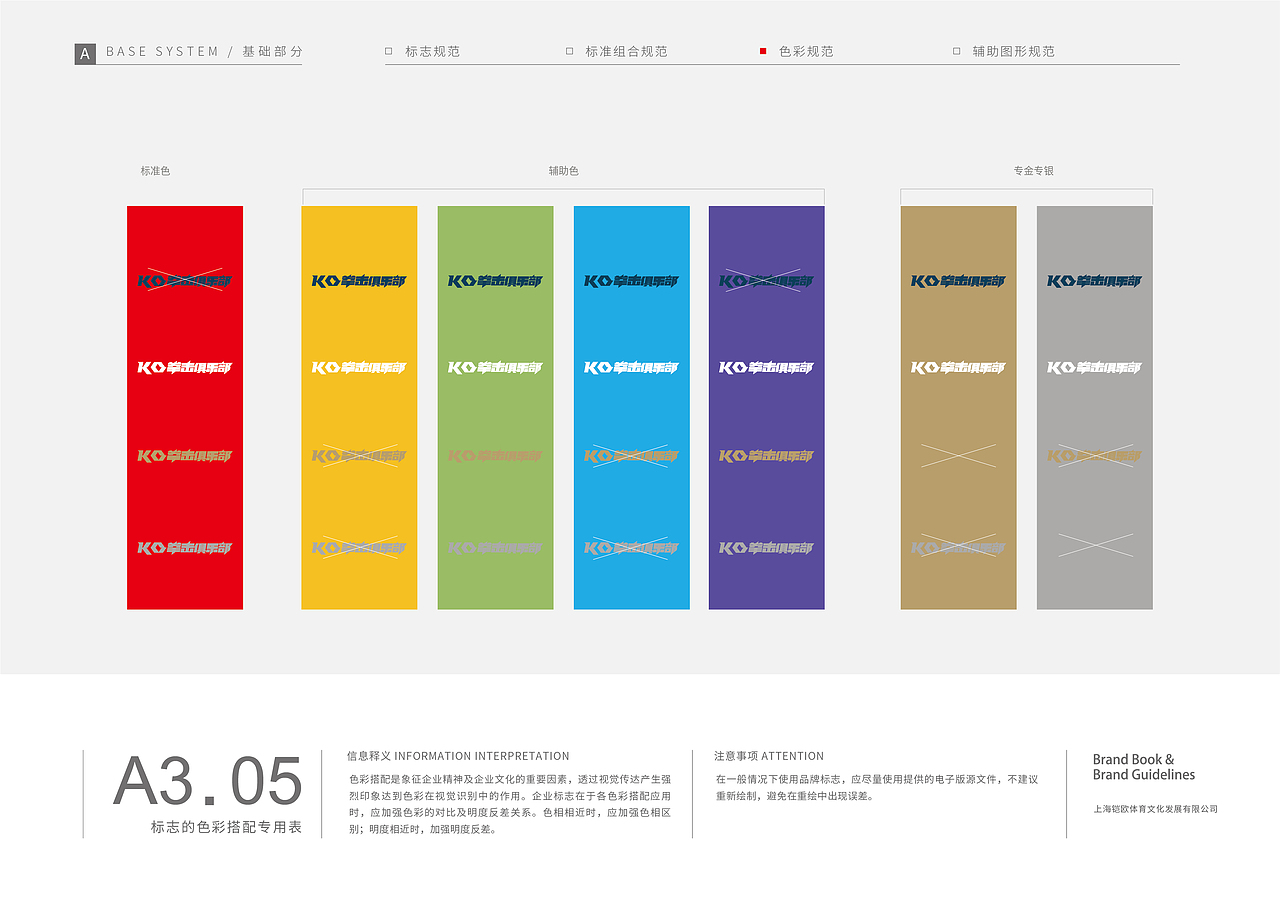Screen dimensions: 1280x905
Task: Select the white logo on the purple swatch
Action: point(766,368)
